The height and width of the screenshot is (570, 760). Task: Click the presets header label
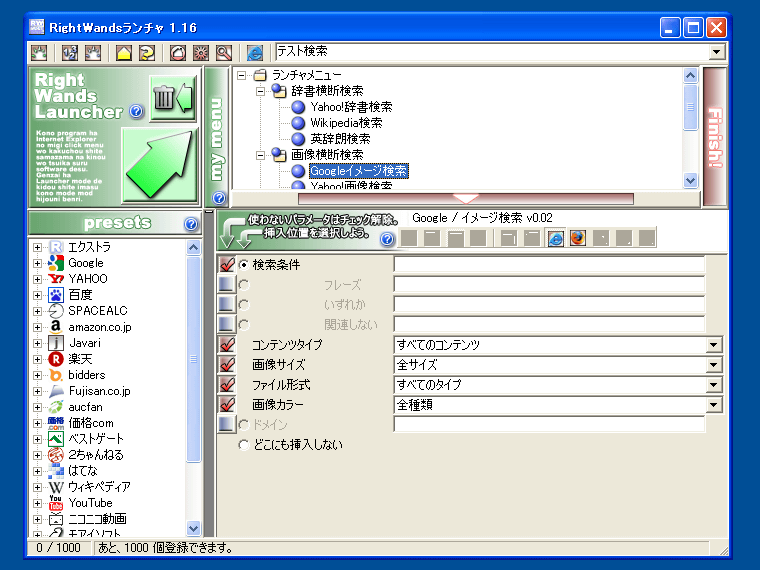tap(117, 222)
